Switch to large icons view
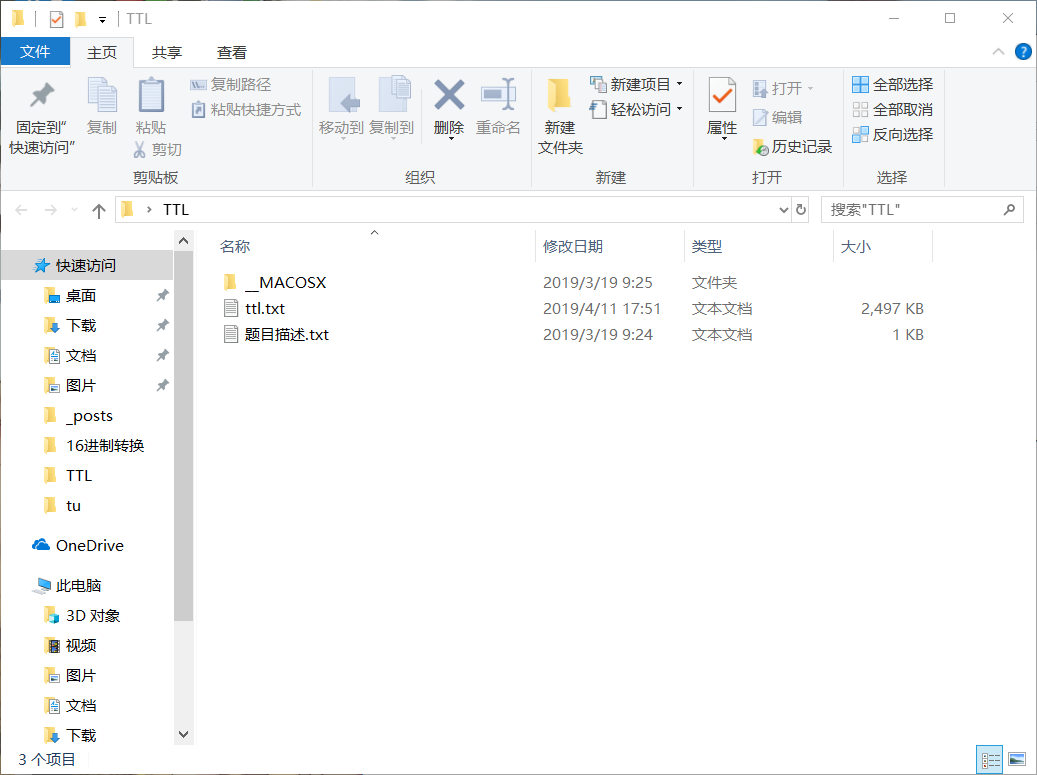 (1017, 760)
